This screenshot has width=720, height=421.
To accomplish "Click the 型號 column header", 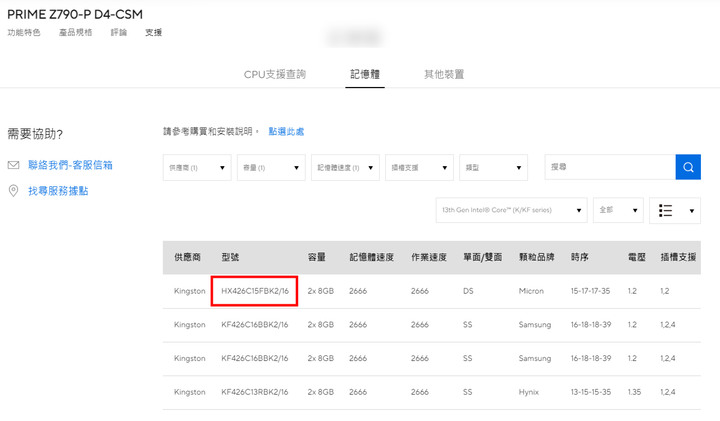I will click(230, 257).
